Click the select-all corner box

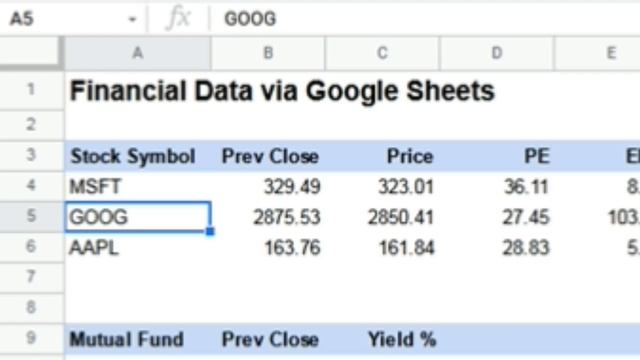point(31,52)
